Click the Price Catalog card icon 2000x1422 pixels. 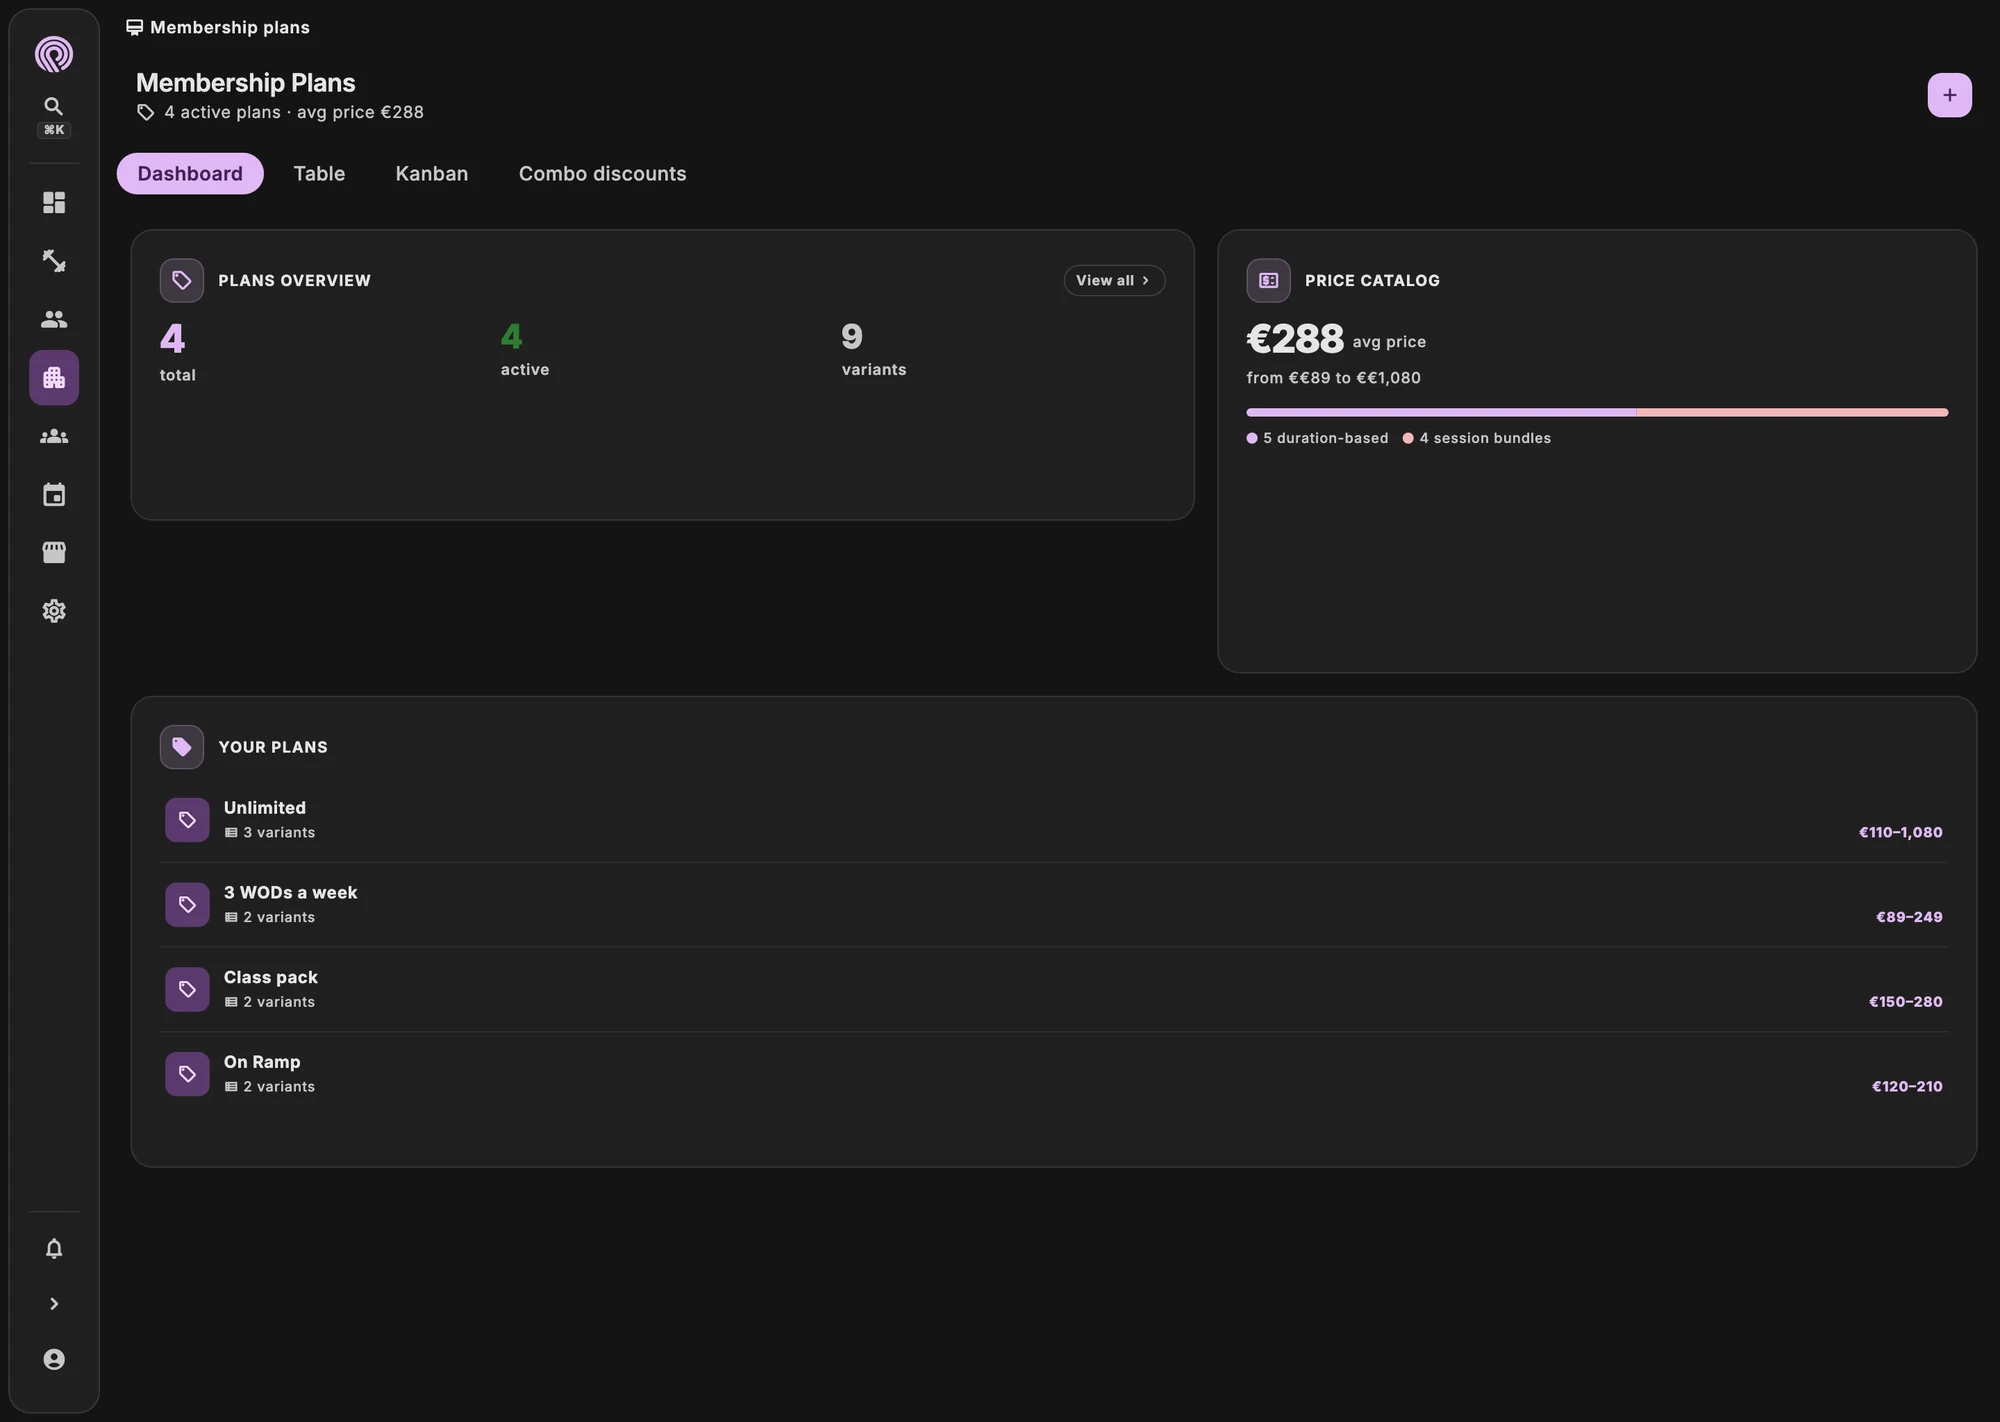[1268, 281]
